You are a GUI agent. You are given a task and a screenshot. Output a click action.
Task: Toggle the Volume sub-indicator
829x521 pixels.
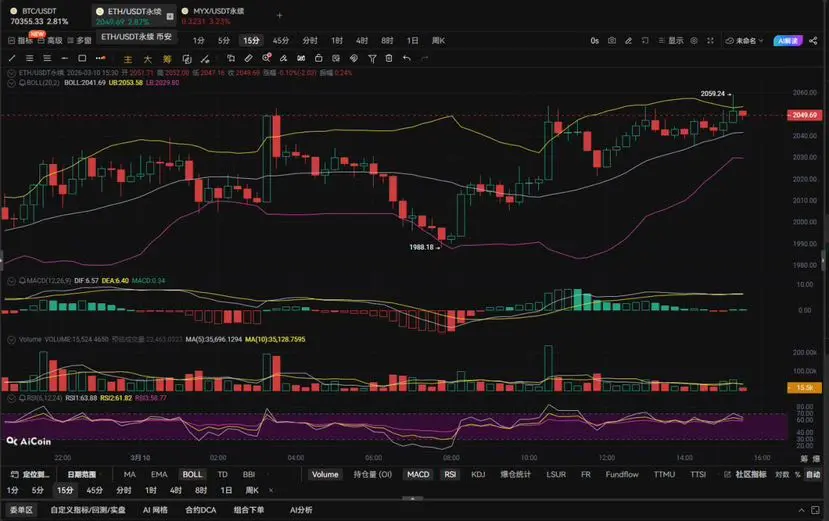[x=325, y=474]
